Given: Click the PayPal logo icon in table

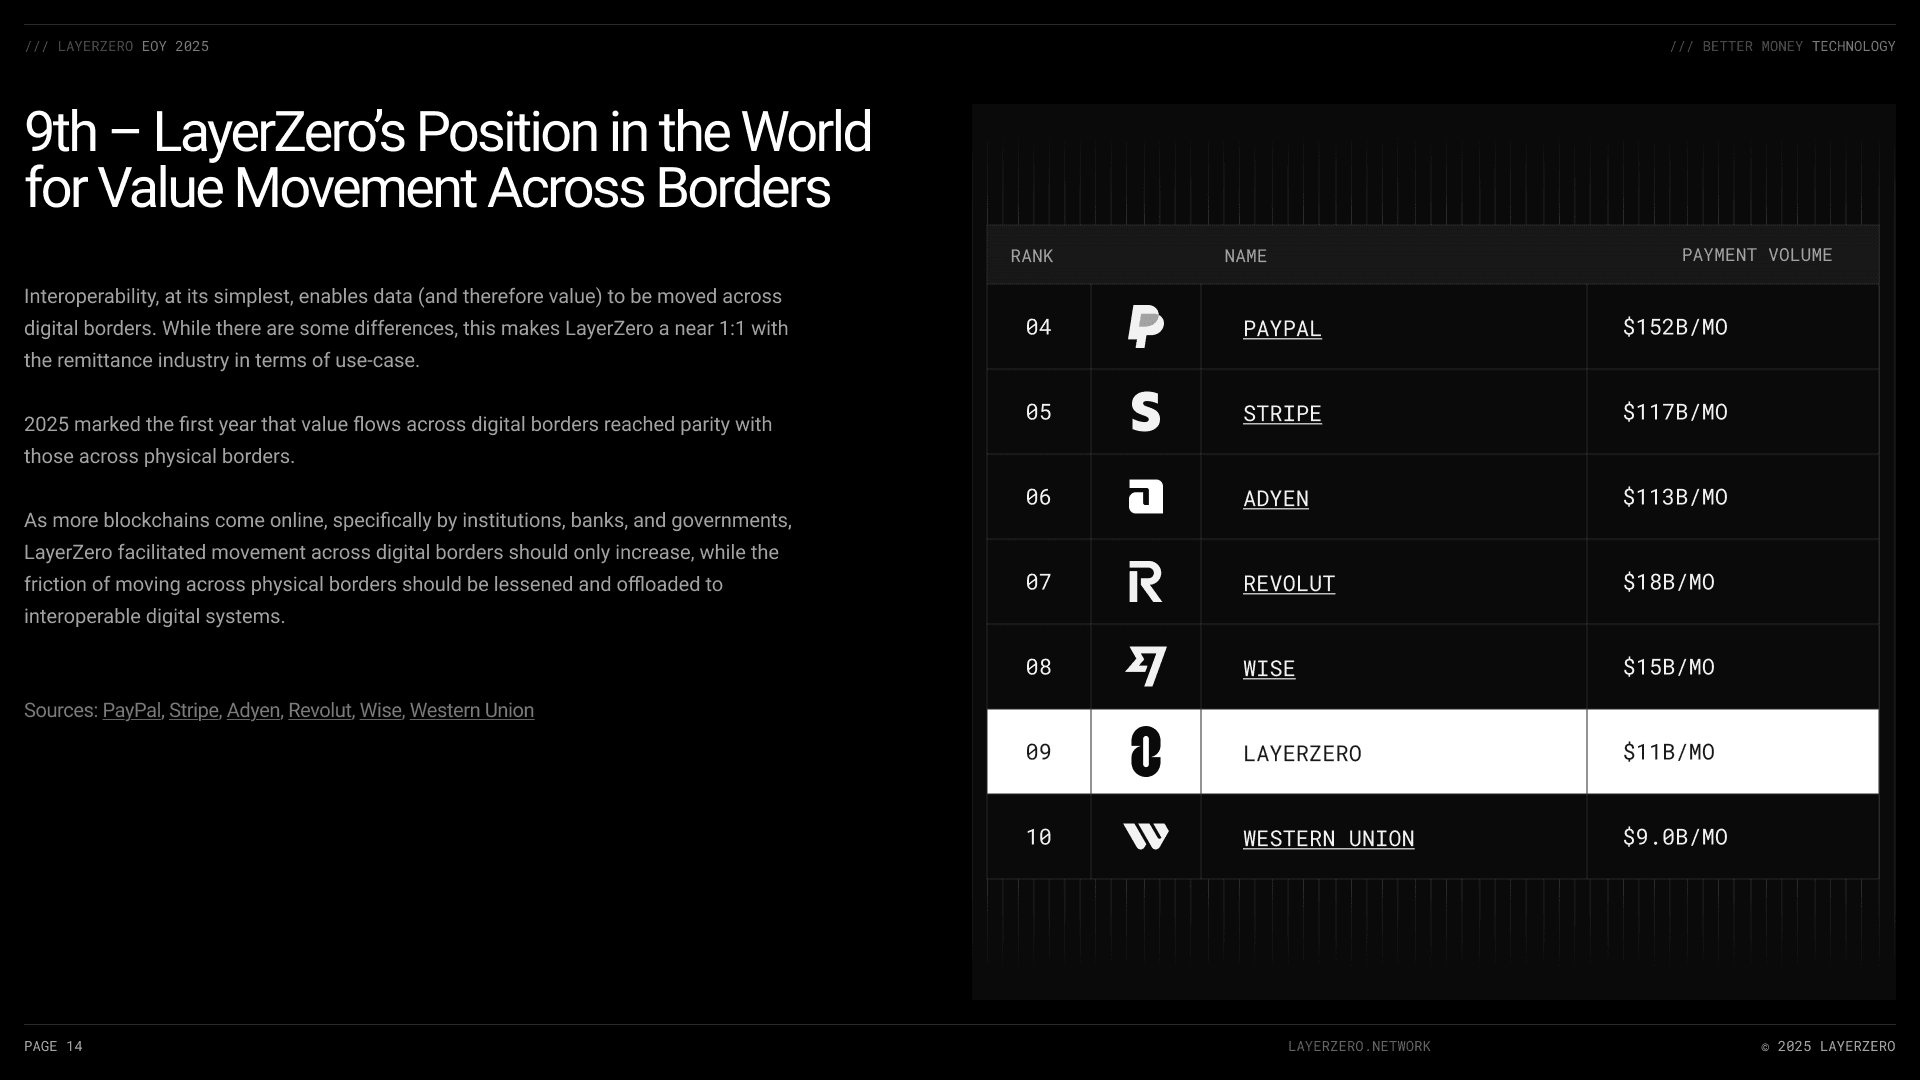Looking at the screenshot, I should pyautogui.click(x=1145, y=327).
